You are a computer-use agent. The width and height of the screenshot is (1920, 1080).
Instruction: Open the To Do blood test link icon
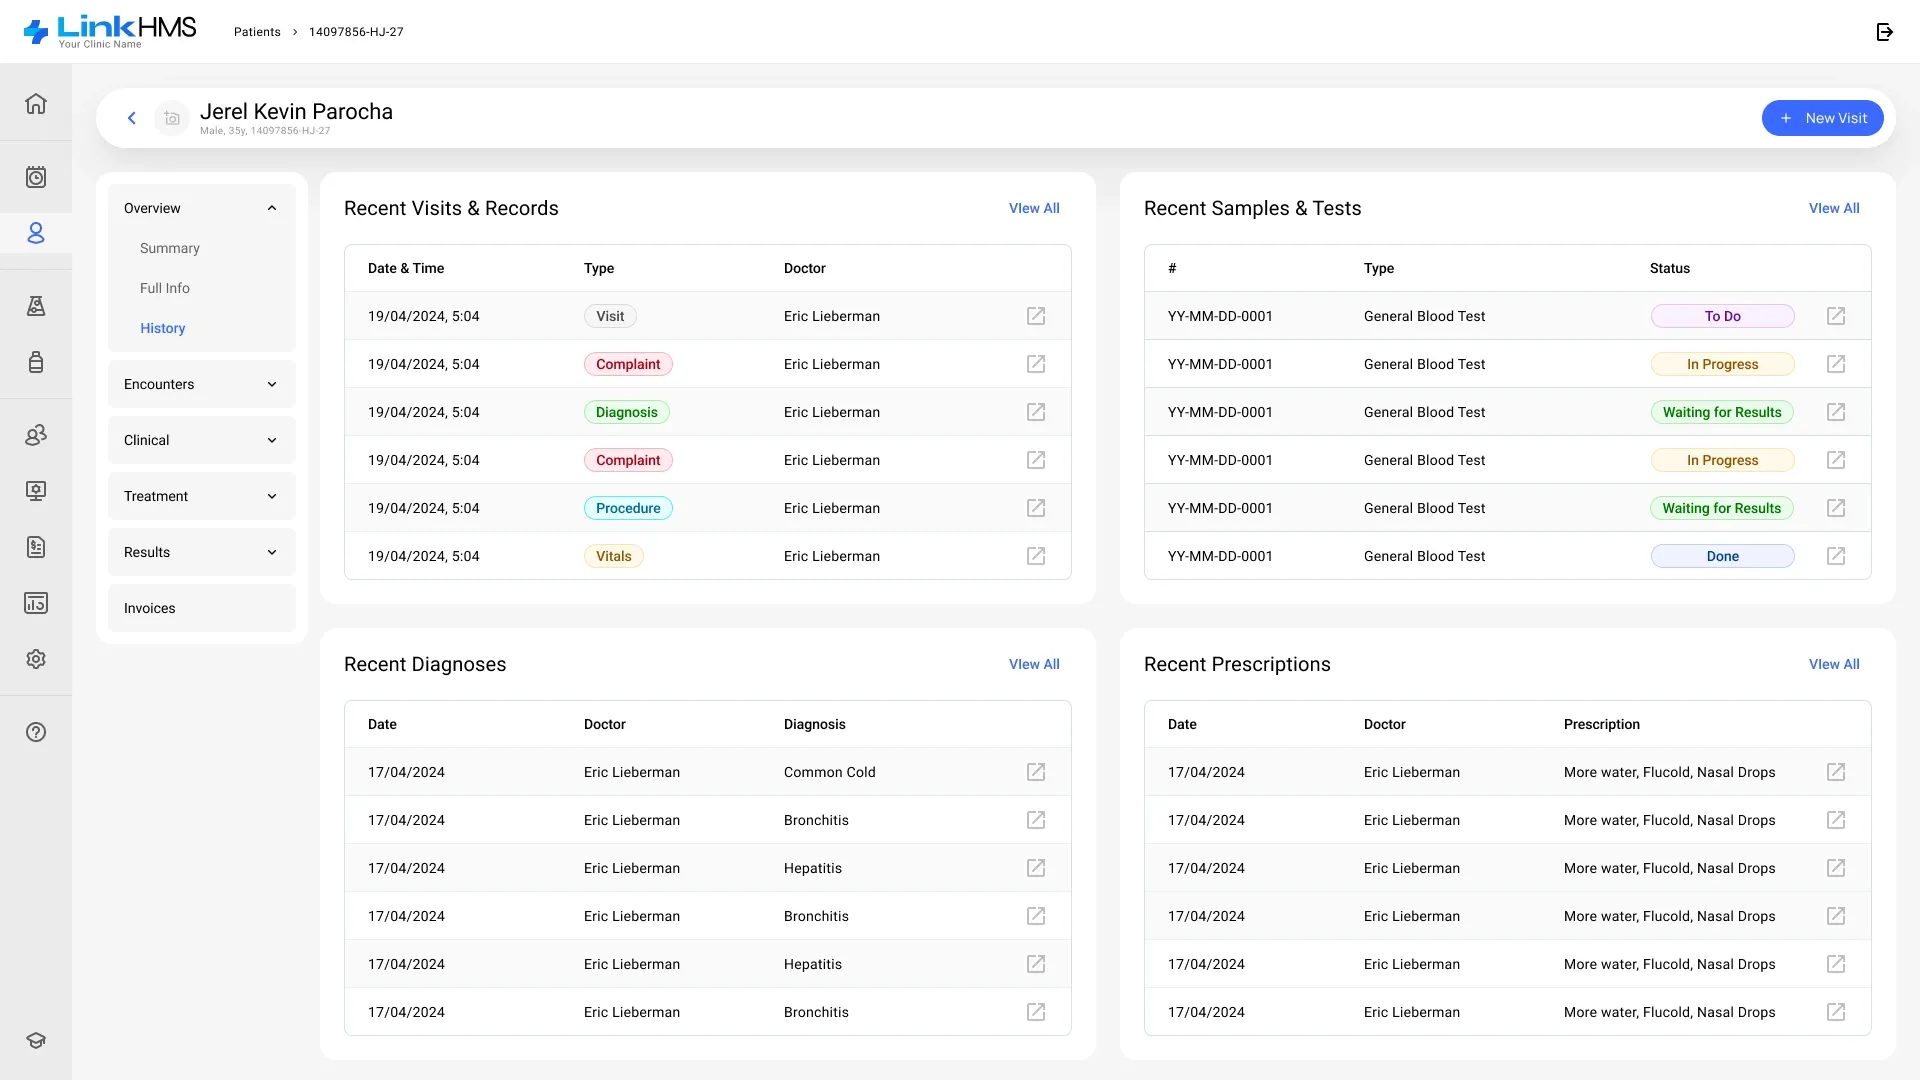pyautogui.click(x=1836, y=316)
